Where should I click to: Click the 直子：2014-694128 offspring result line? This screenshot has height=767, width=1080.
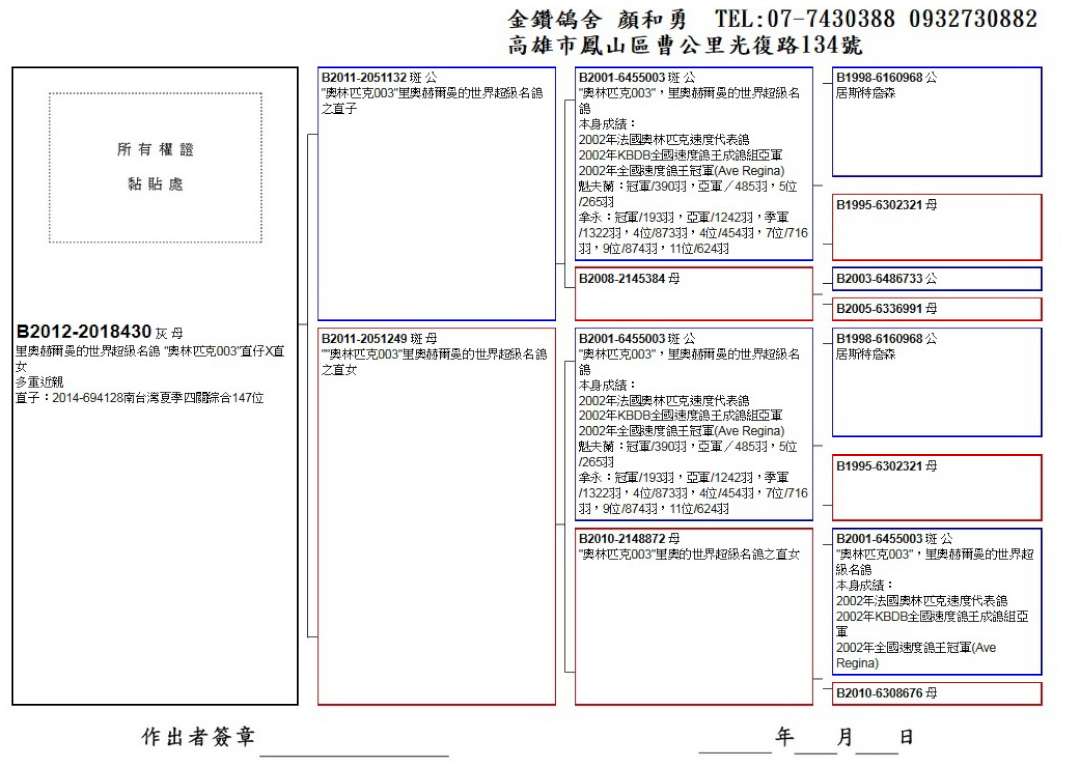click(x=139, y=397)
